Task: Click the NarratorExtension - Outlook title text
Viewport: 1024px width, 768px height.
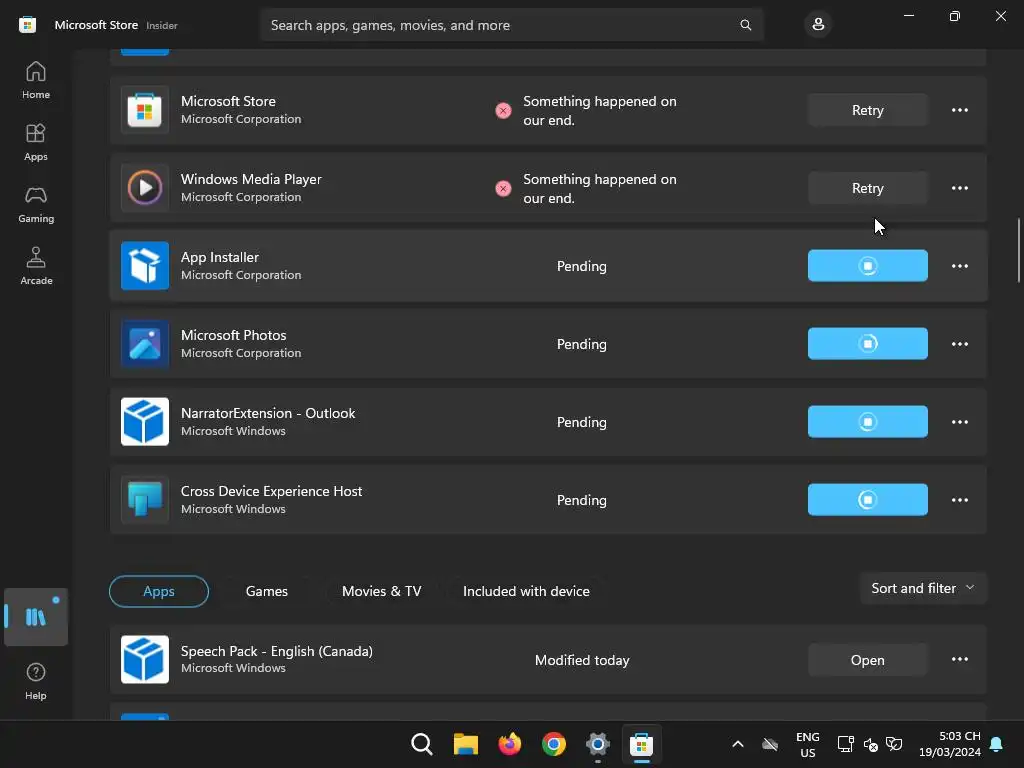Action: coord(268,413)
